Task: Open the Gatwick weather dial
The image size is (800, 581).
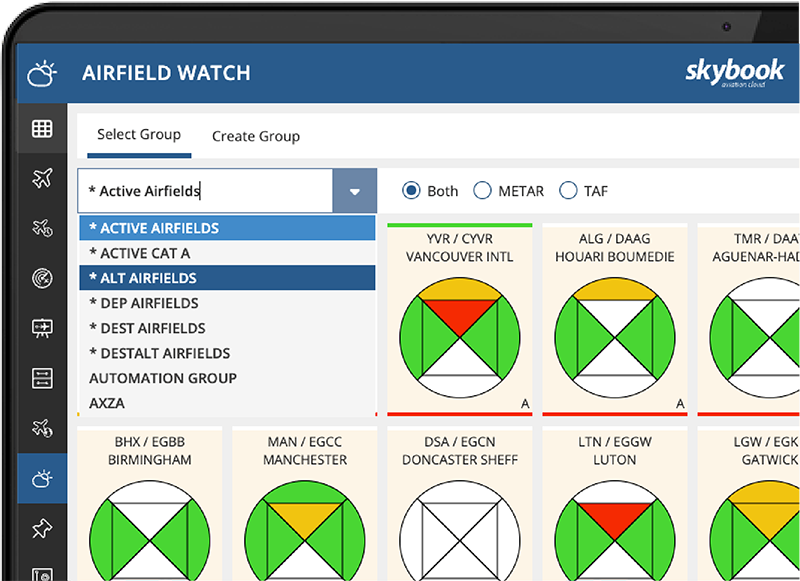Action: pyautogui.click(x=755, y=531)
